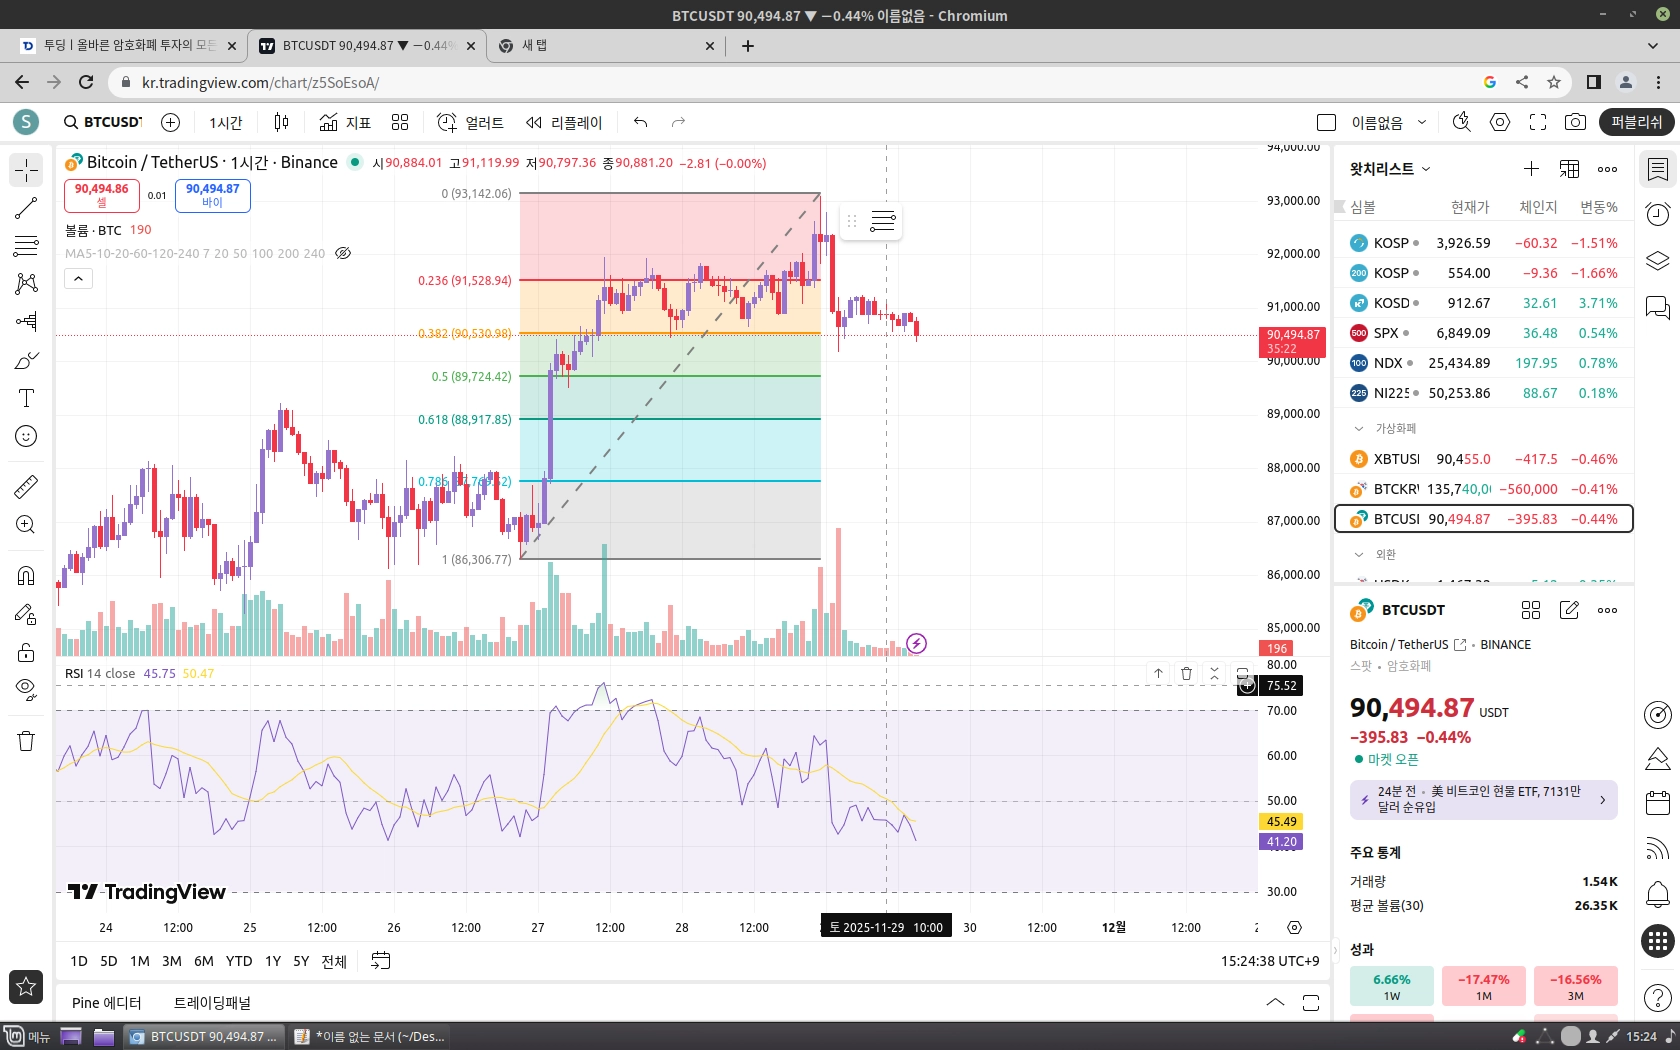Click the 바이 buy price button
1680x1050 pixels.
tap(213, 195)
